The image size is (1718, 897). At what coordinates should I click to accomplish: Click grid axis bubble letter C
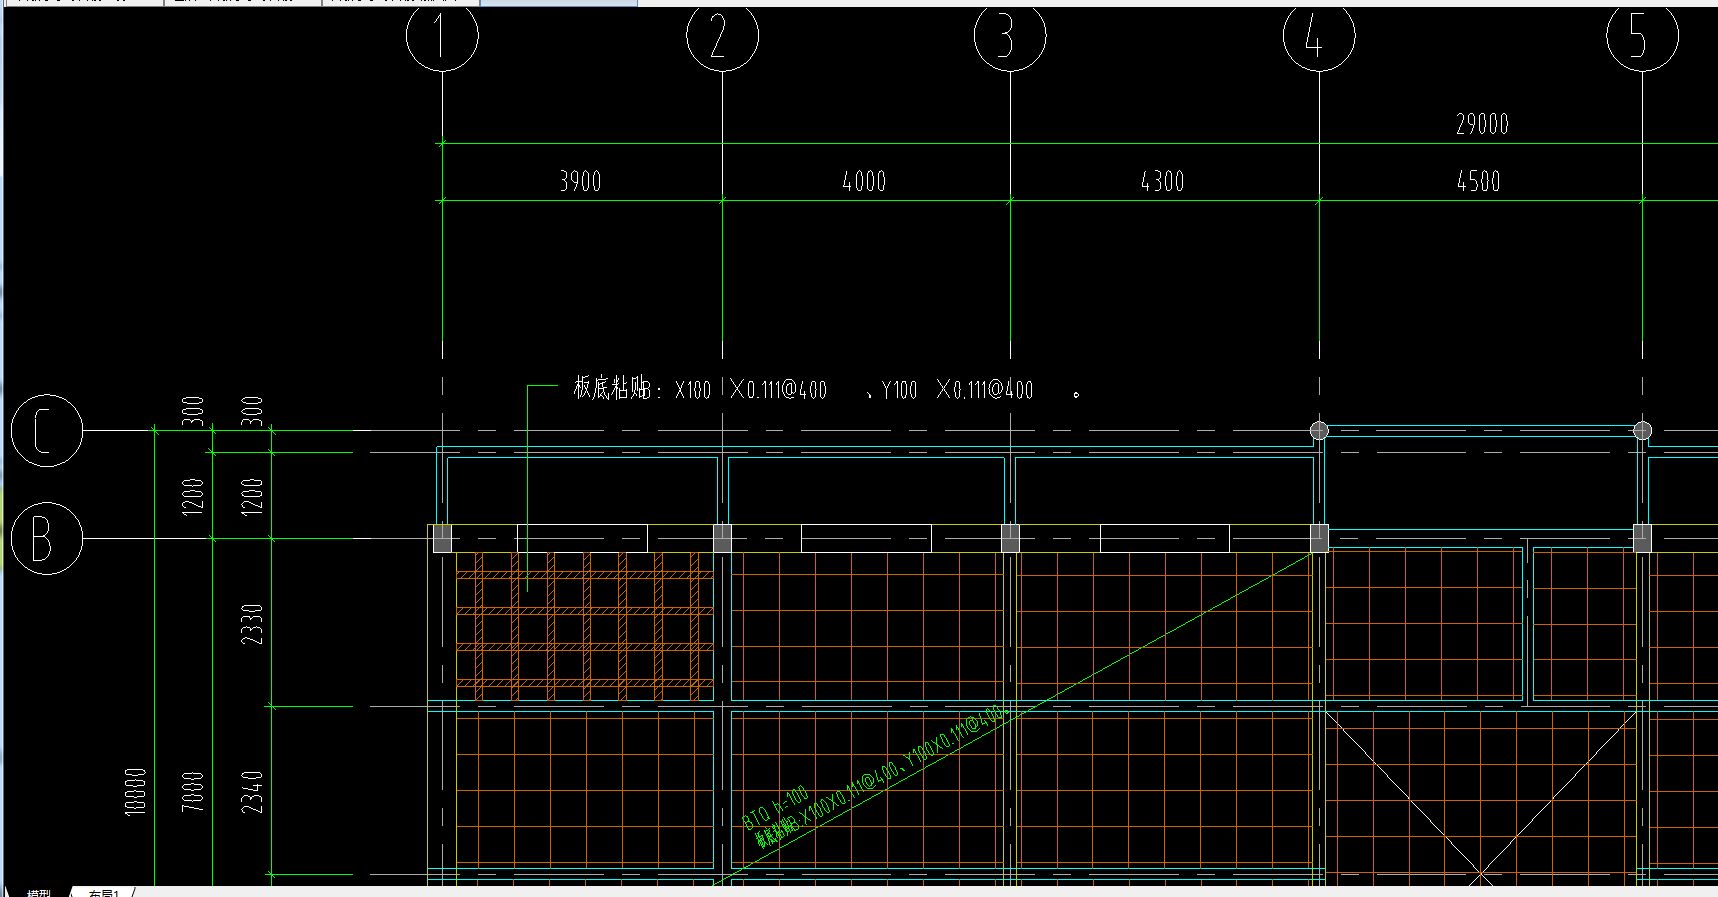46,431
